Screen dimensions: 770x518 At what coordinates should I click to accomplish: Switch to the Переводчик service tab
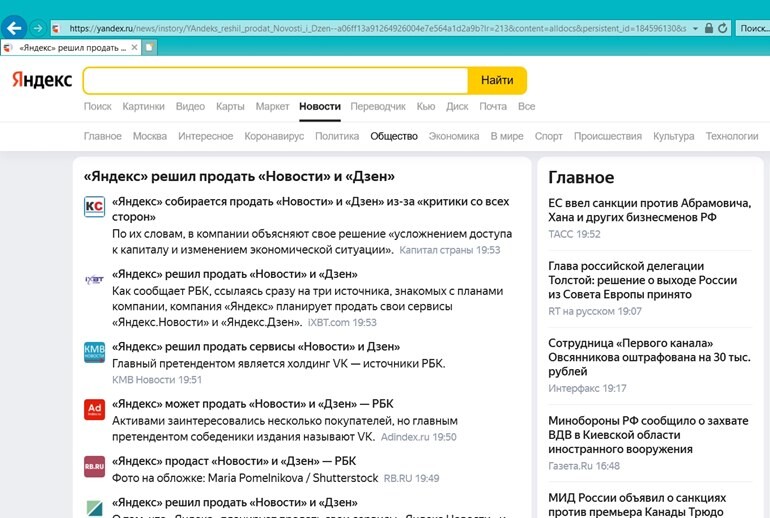click(x=378, y=106)
